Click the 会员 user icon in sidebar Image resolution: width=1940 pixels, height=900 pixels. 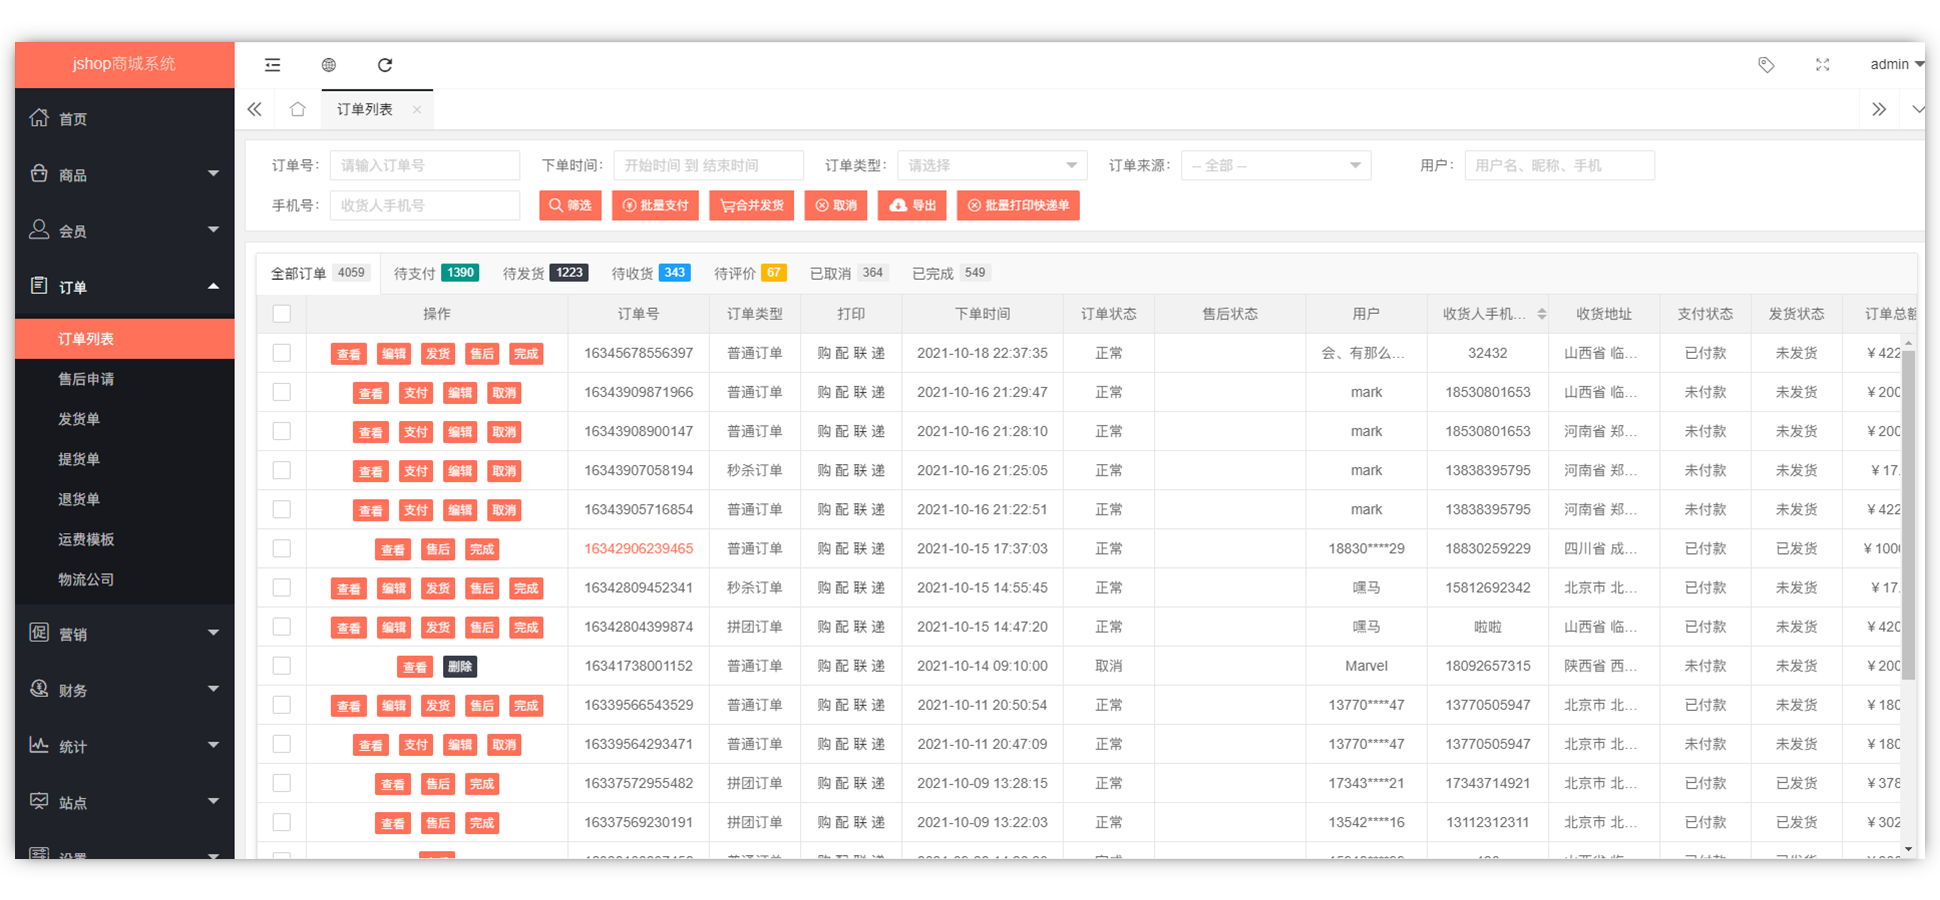coord(39,230)
